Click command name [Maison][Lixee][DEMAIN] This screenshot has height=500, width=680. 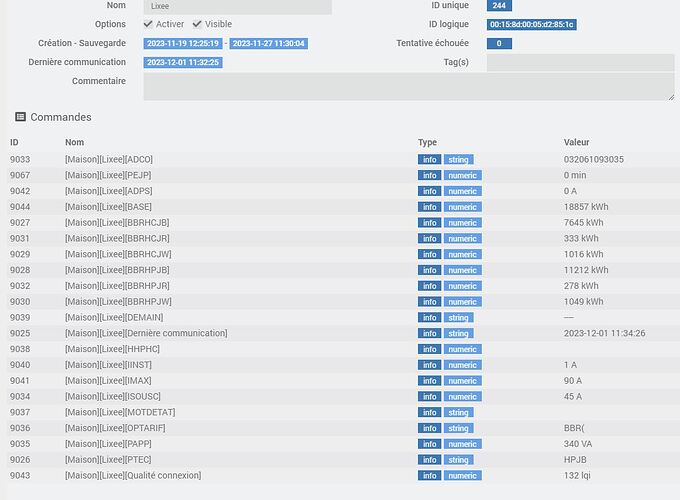point(114,317)
